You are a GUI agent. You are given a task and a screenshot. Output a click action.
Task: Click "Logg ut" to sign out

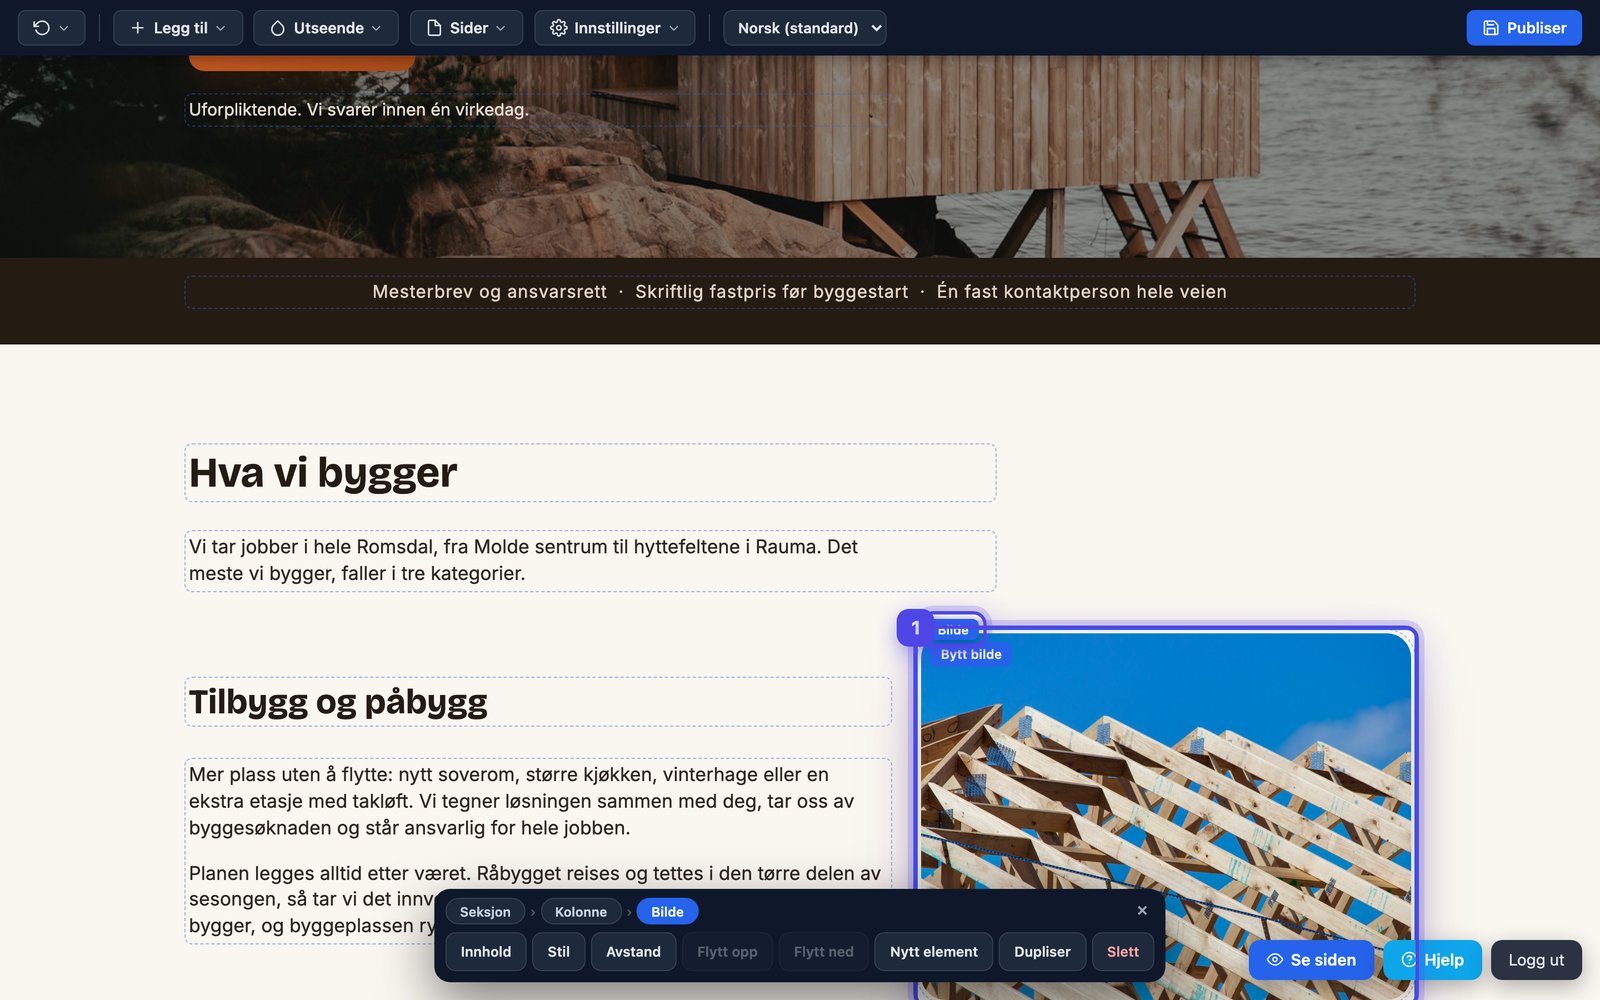(x=1536, y=960)
